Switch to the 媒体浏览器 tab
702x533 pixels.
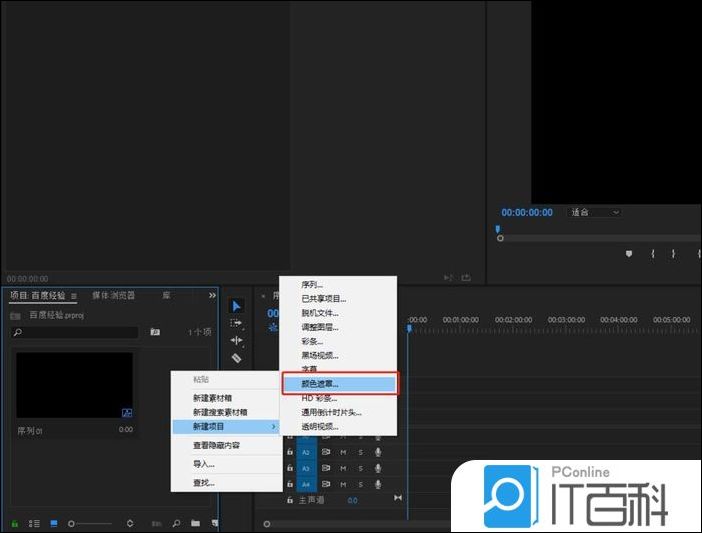pos(114,296)
